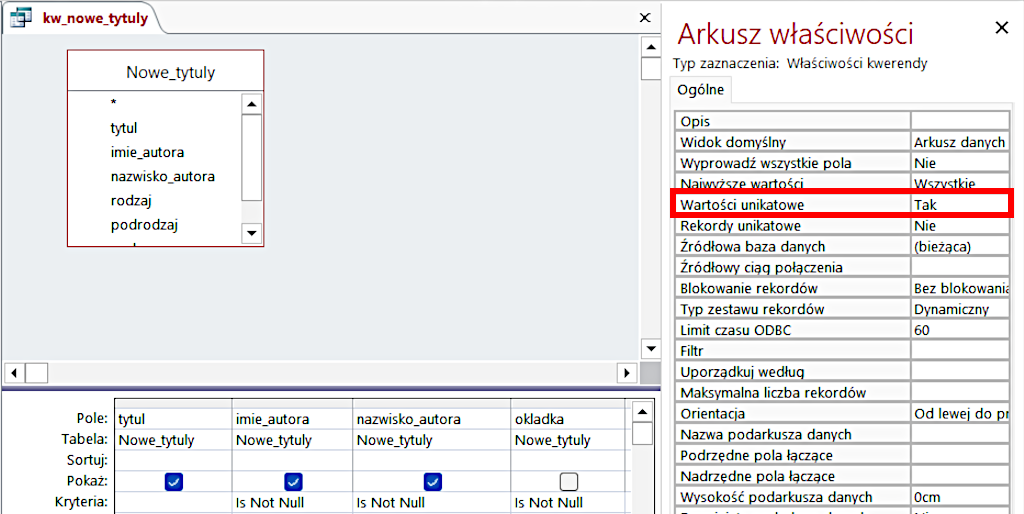Click Źródłowy ciąg połączenia value field
The height and width of the screenshot is (514, 1024).
coord(961,268)
